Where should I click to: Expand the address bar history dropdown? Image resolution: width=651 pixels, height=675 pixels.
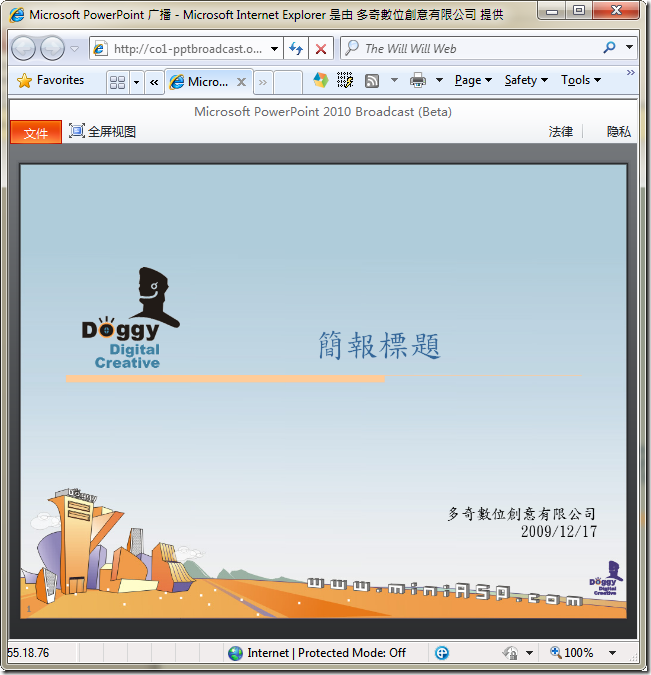click(274, 49)
